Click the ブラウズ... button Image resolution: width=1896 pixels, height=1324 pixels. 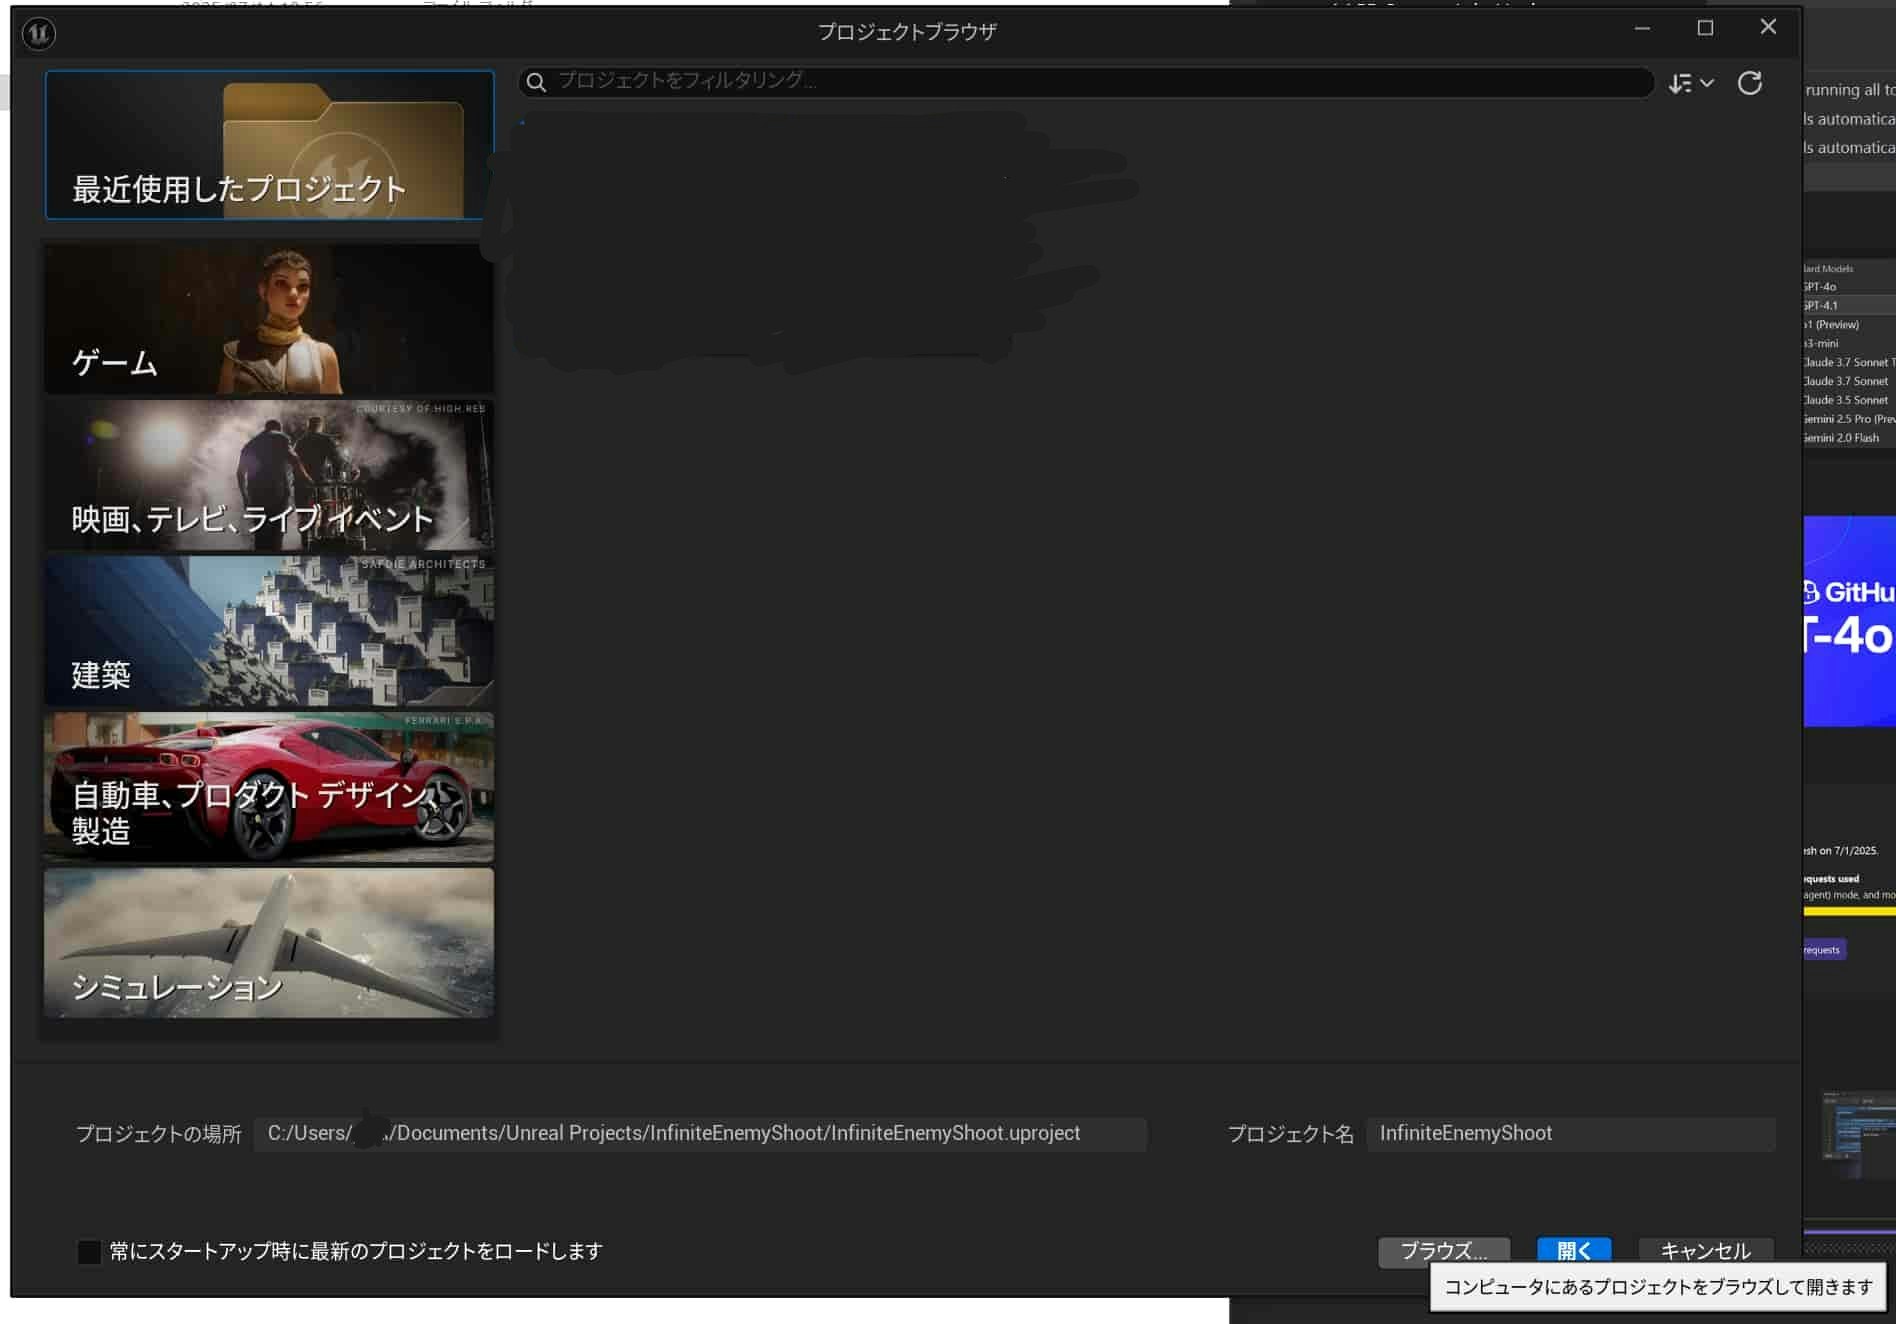tap(1443, 1251)
